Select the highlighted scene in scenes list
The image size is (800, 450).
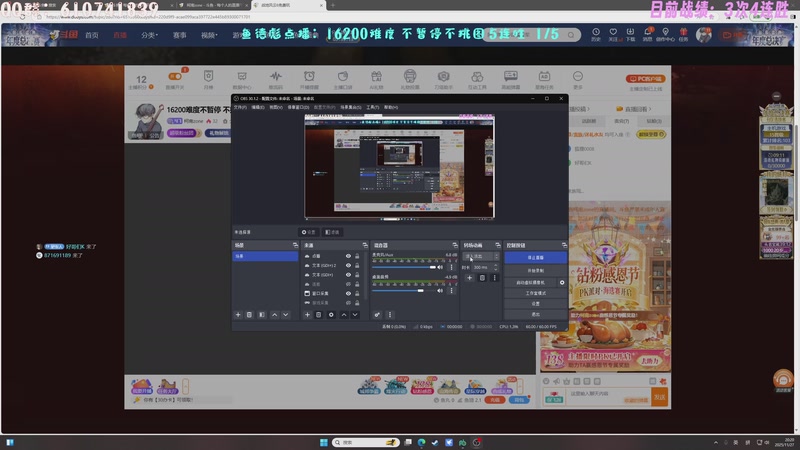pos(265,256)
